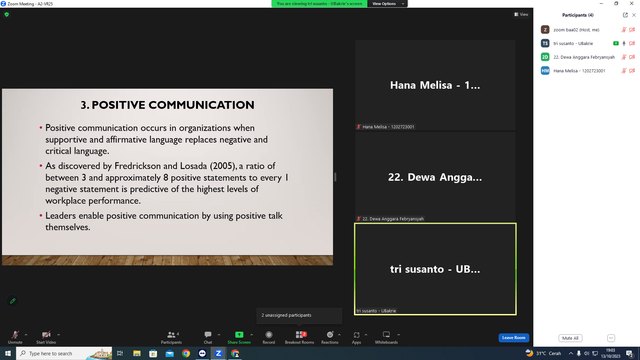Select Hana Melisa - 1202723001 in participants list
Image resolution: width=640 pixels, height=360 pixels.
click(587, 71)
